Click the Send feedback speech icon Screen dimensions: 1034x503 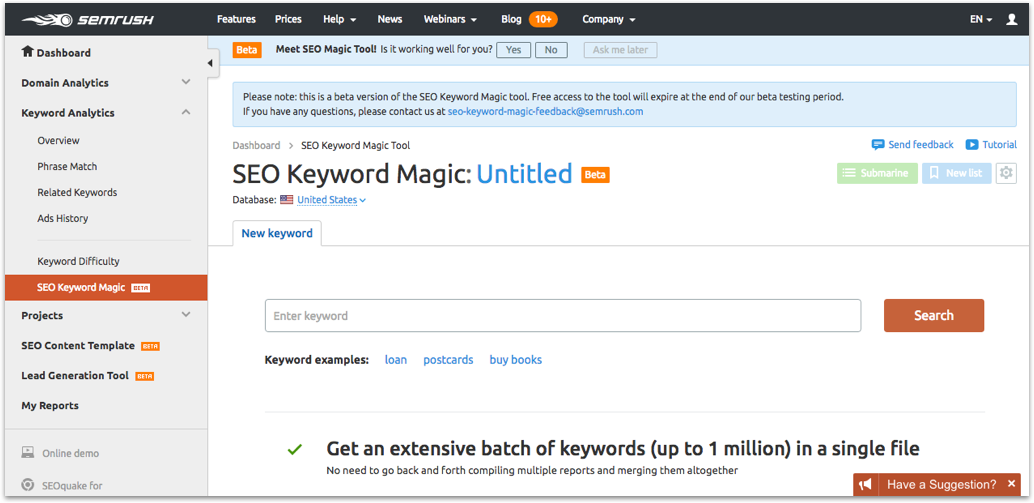(878, 145)
